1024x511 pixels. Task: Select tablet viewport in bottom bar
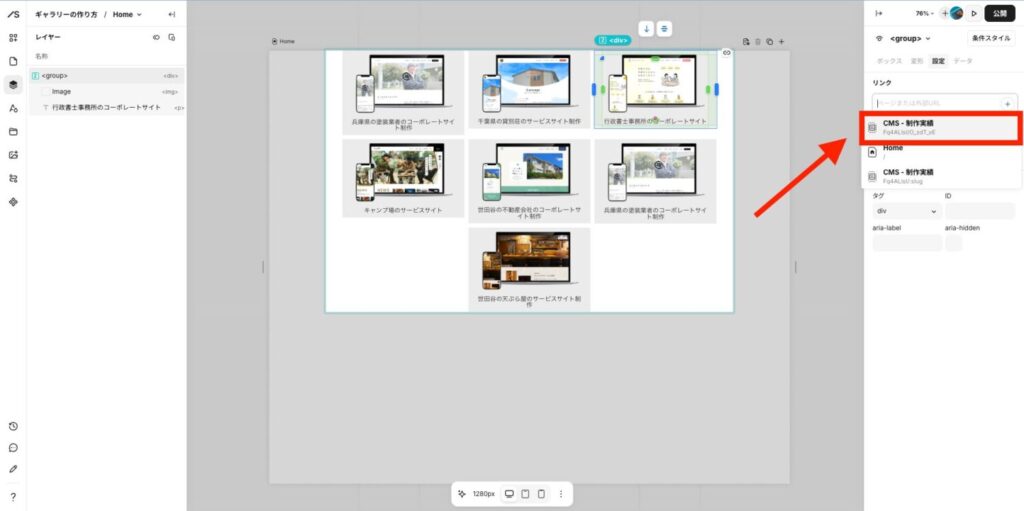[x=525, y=494]
